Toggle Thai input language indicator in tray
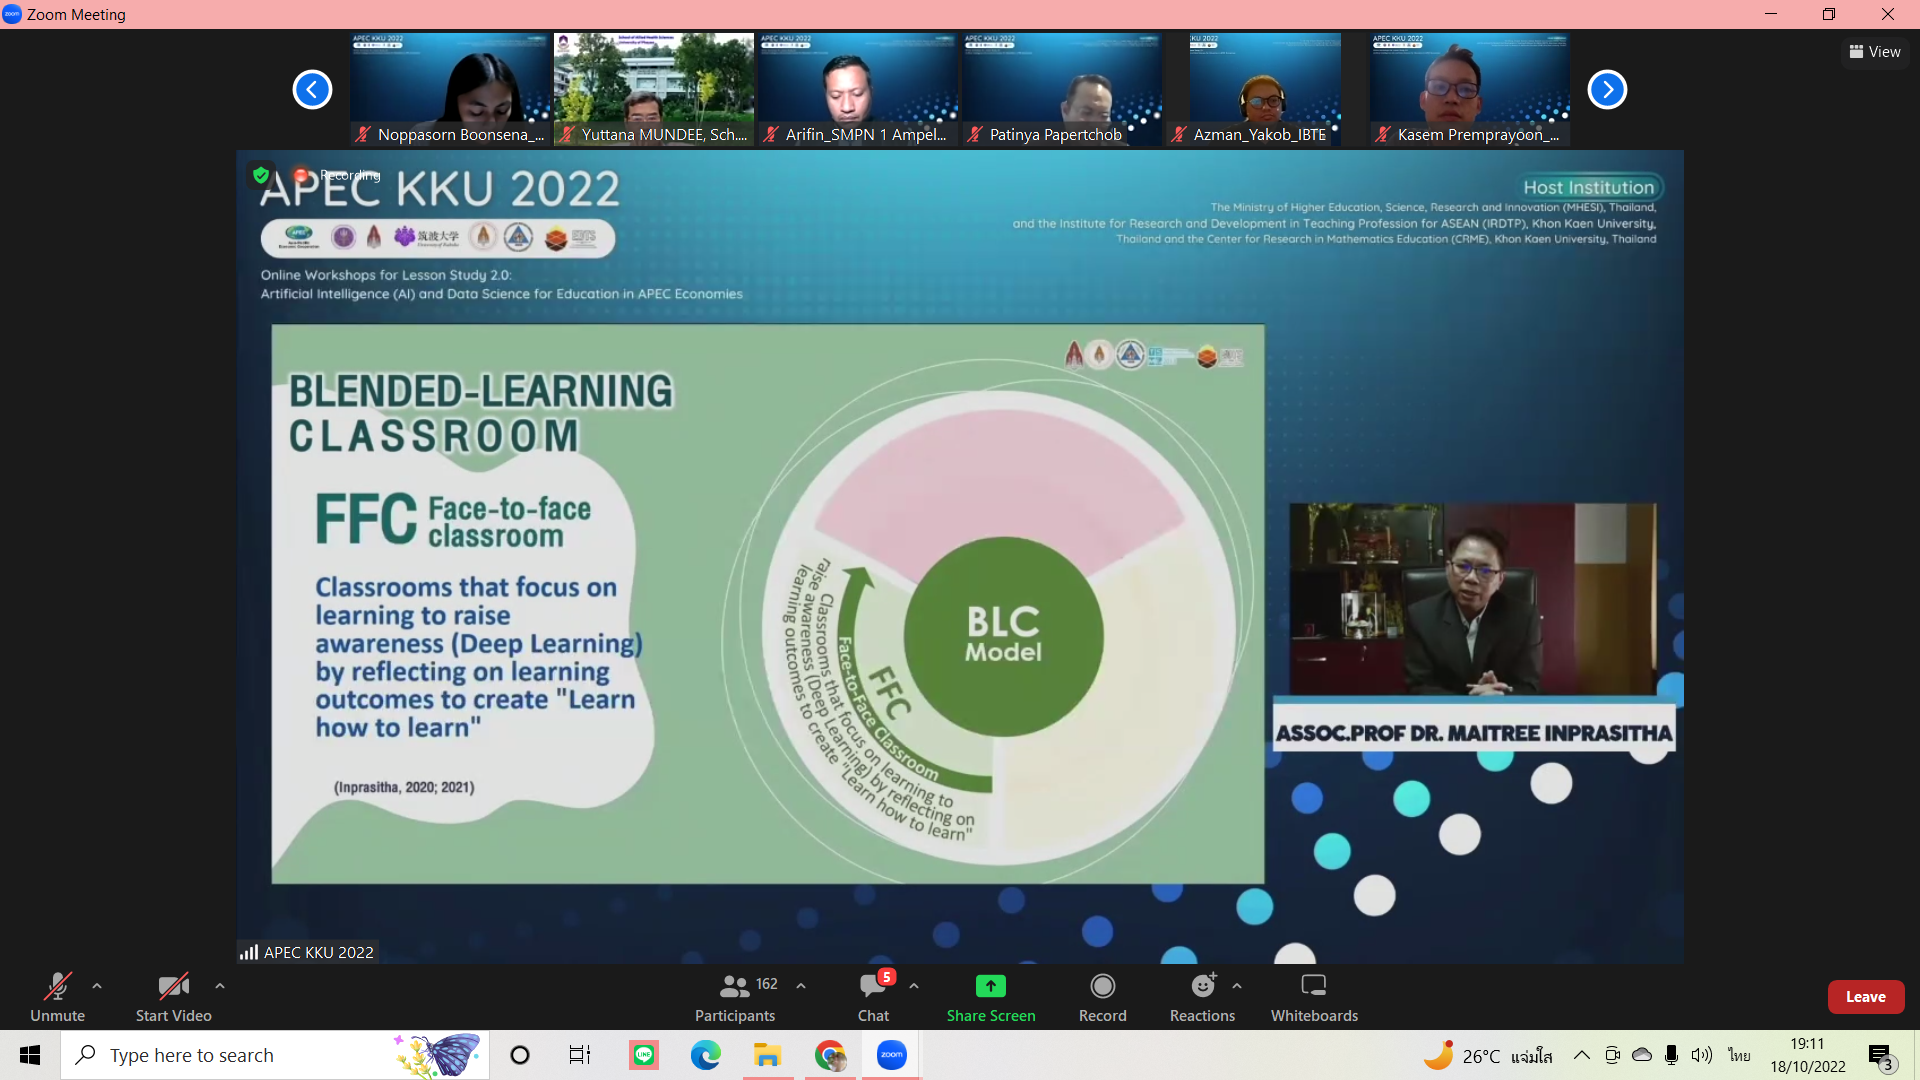 pyautogui.click(x=1739, y=1055)
